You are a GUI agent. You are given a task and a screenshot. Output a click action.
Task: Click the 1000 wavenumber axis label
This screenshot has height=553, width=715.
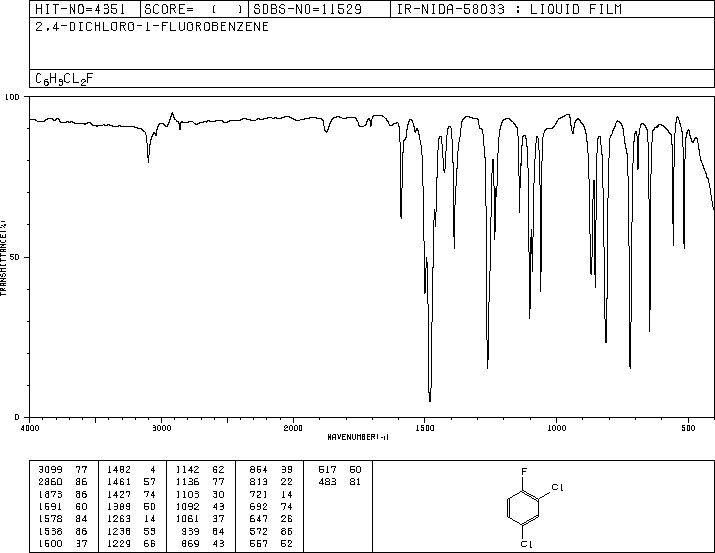point(556,428)
